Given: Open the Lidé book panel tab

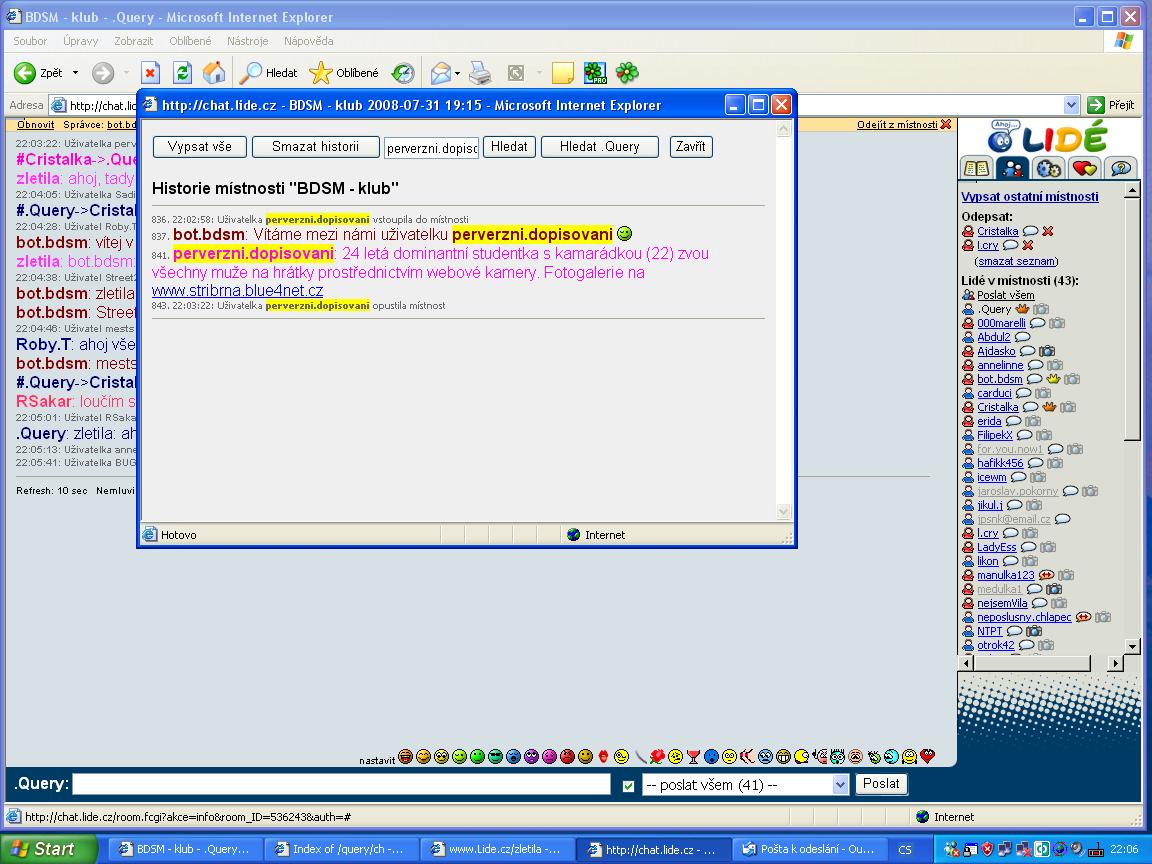Looking at the screenshot, I should coord(976,168).
